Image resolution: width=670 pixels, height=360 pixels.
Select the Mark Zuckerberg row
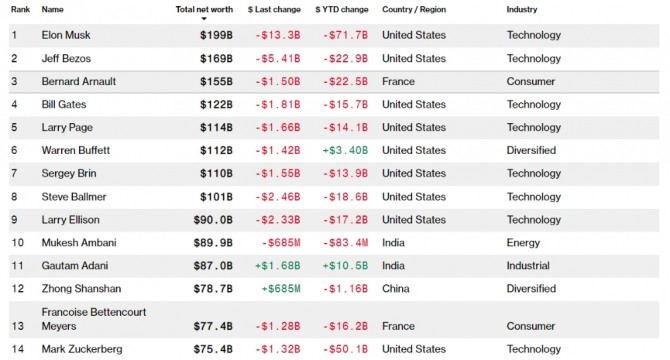[334, 349]
